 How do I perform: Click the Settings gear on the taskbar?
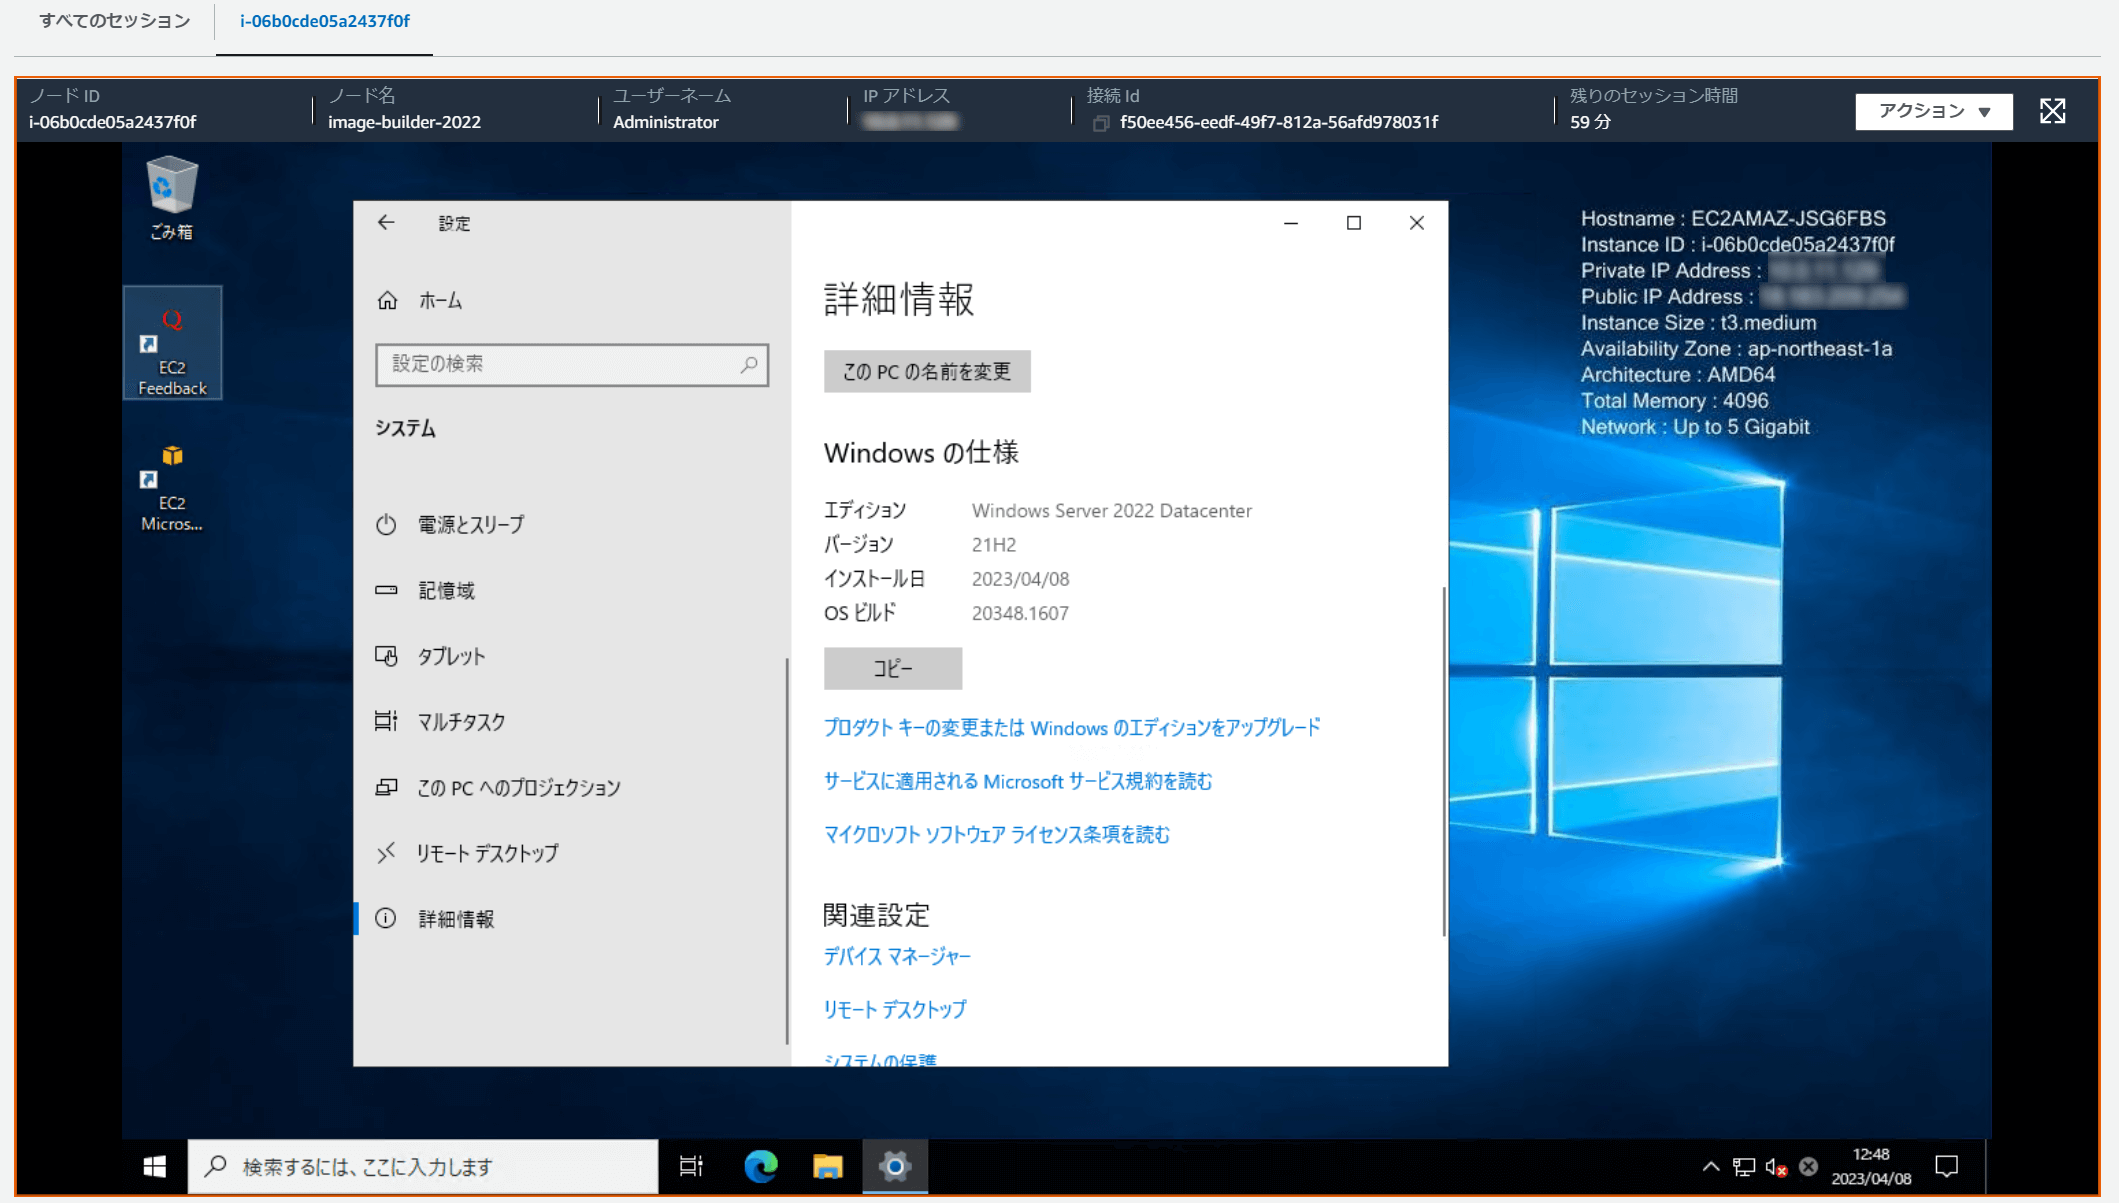895,1167
